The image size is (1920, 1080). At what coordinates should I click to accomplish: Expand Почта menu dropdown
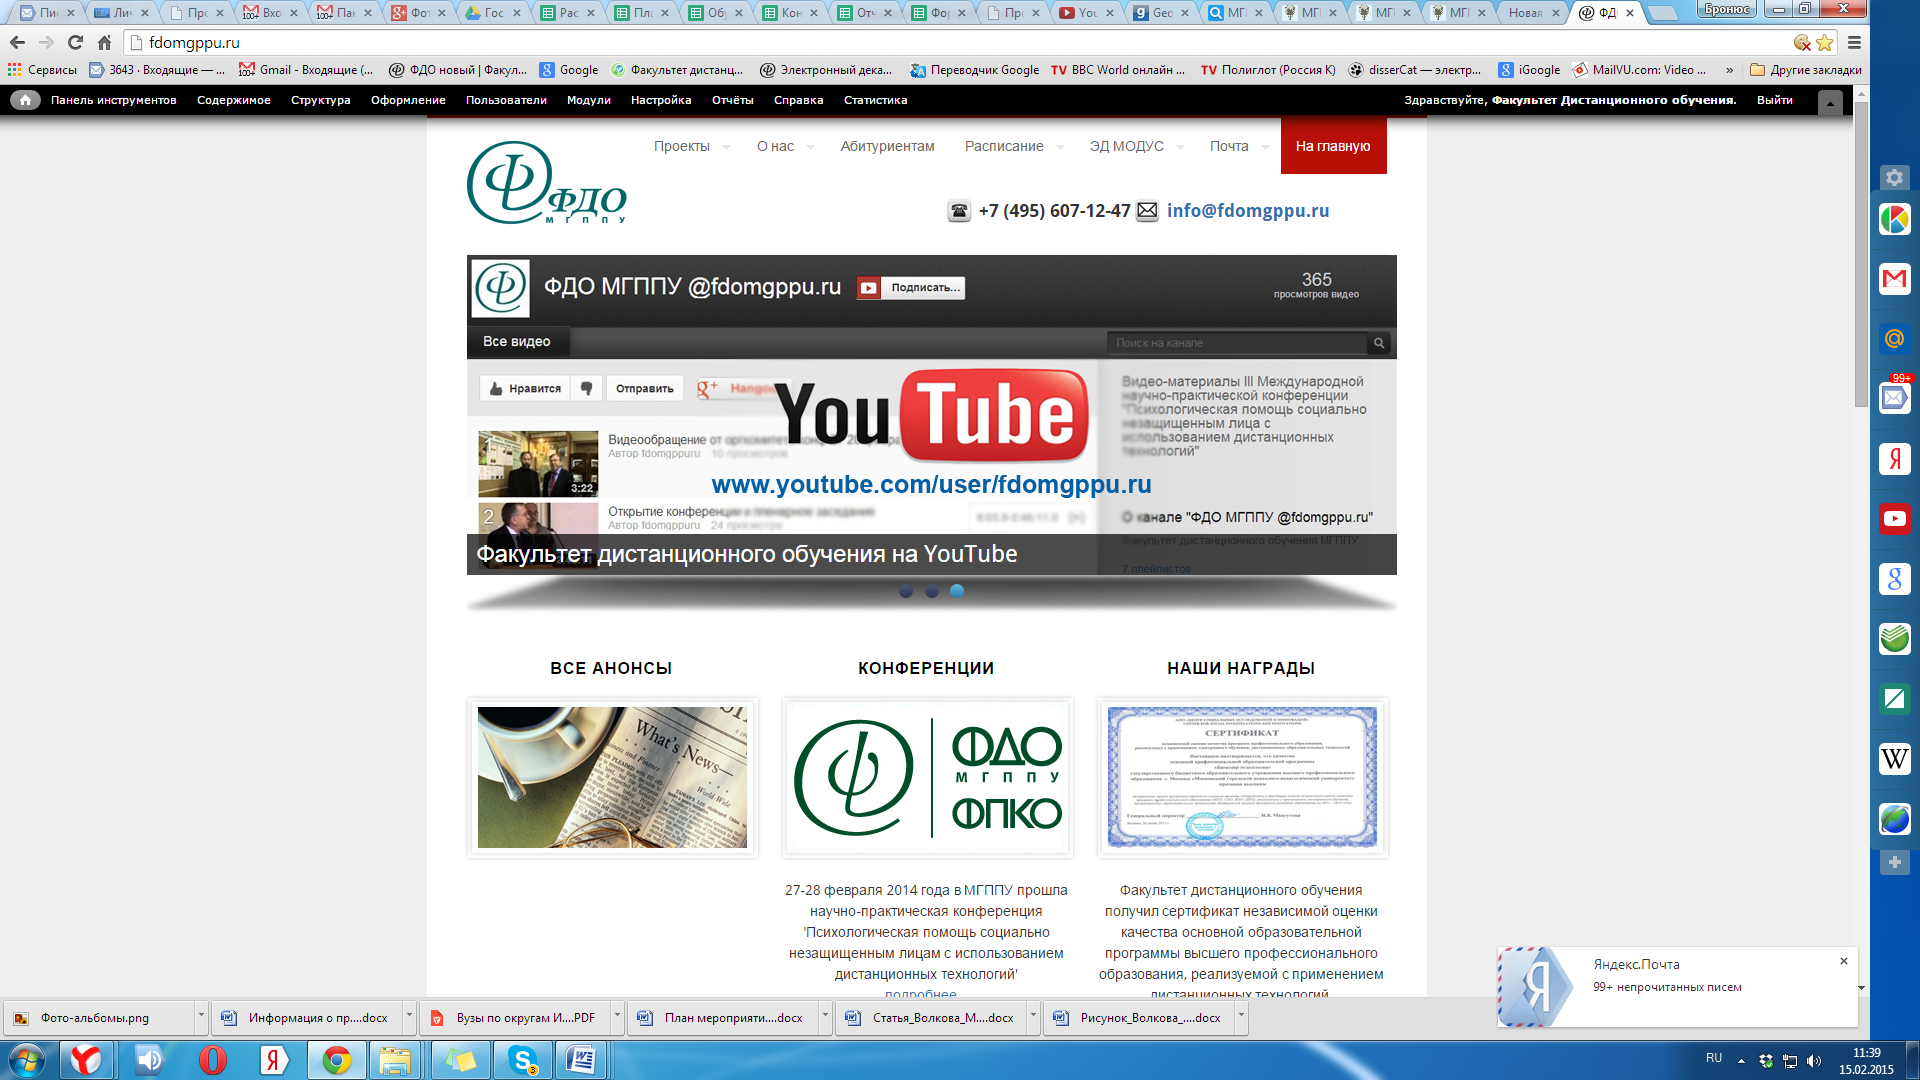[1265, 147]
